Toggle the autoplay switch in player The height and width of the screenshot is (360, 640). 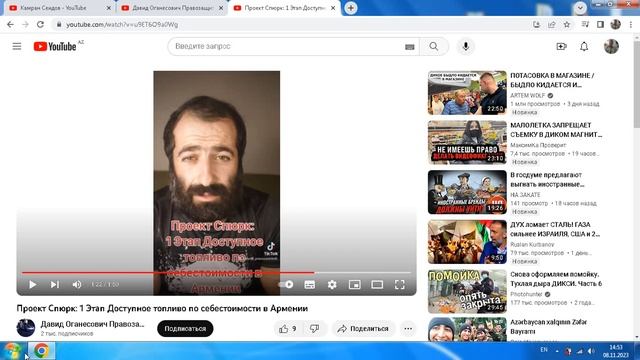click(x=286, y=284)
